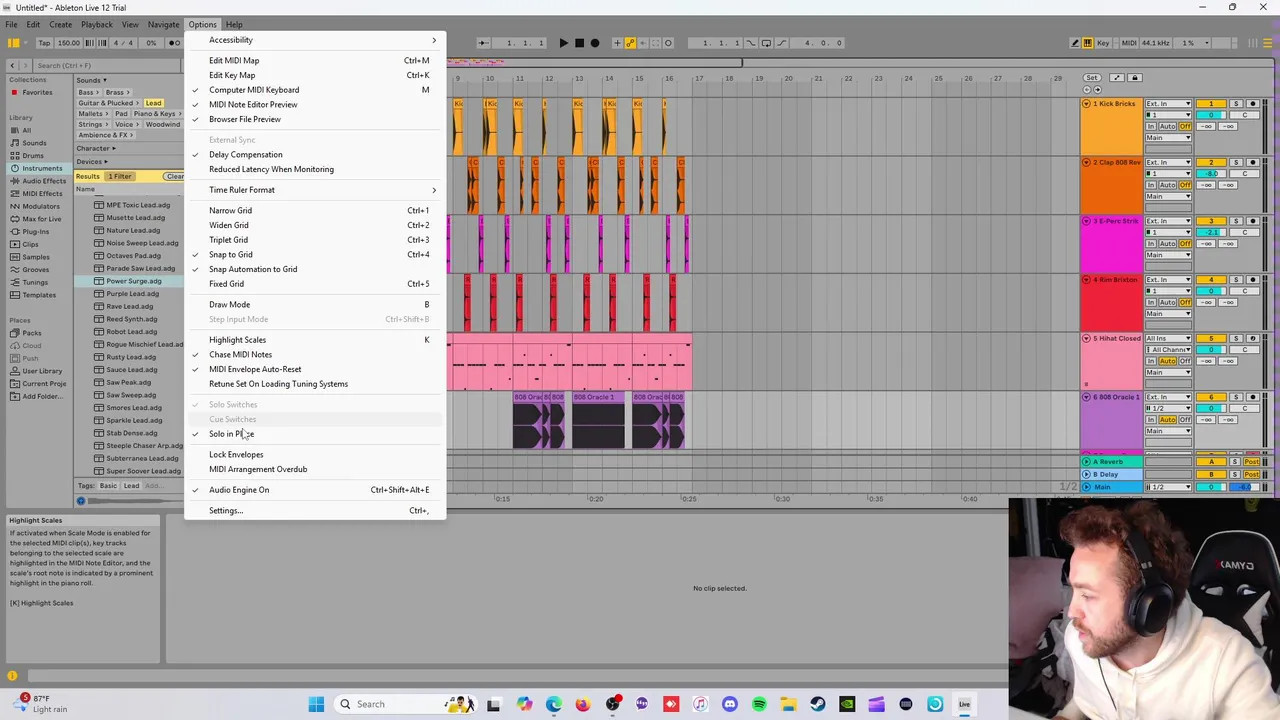Clear the browser filter
This screenshot has height=720, width=1280.
175,176
